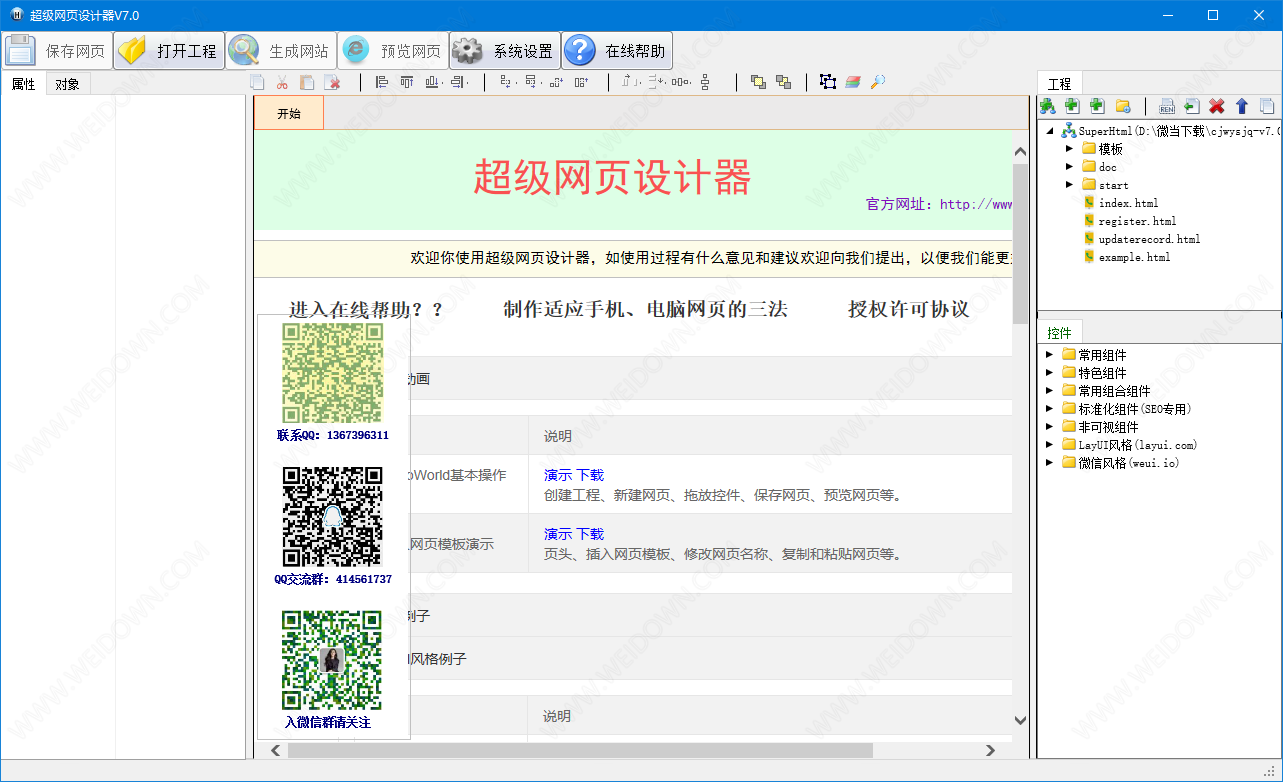Click the blue up arrow icon
Viewport: 1283px width, 782px height.
tap(1241, 106)
